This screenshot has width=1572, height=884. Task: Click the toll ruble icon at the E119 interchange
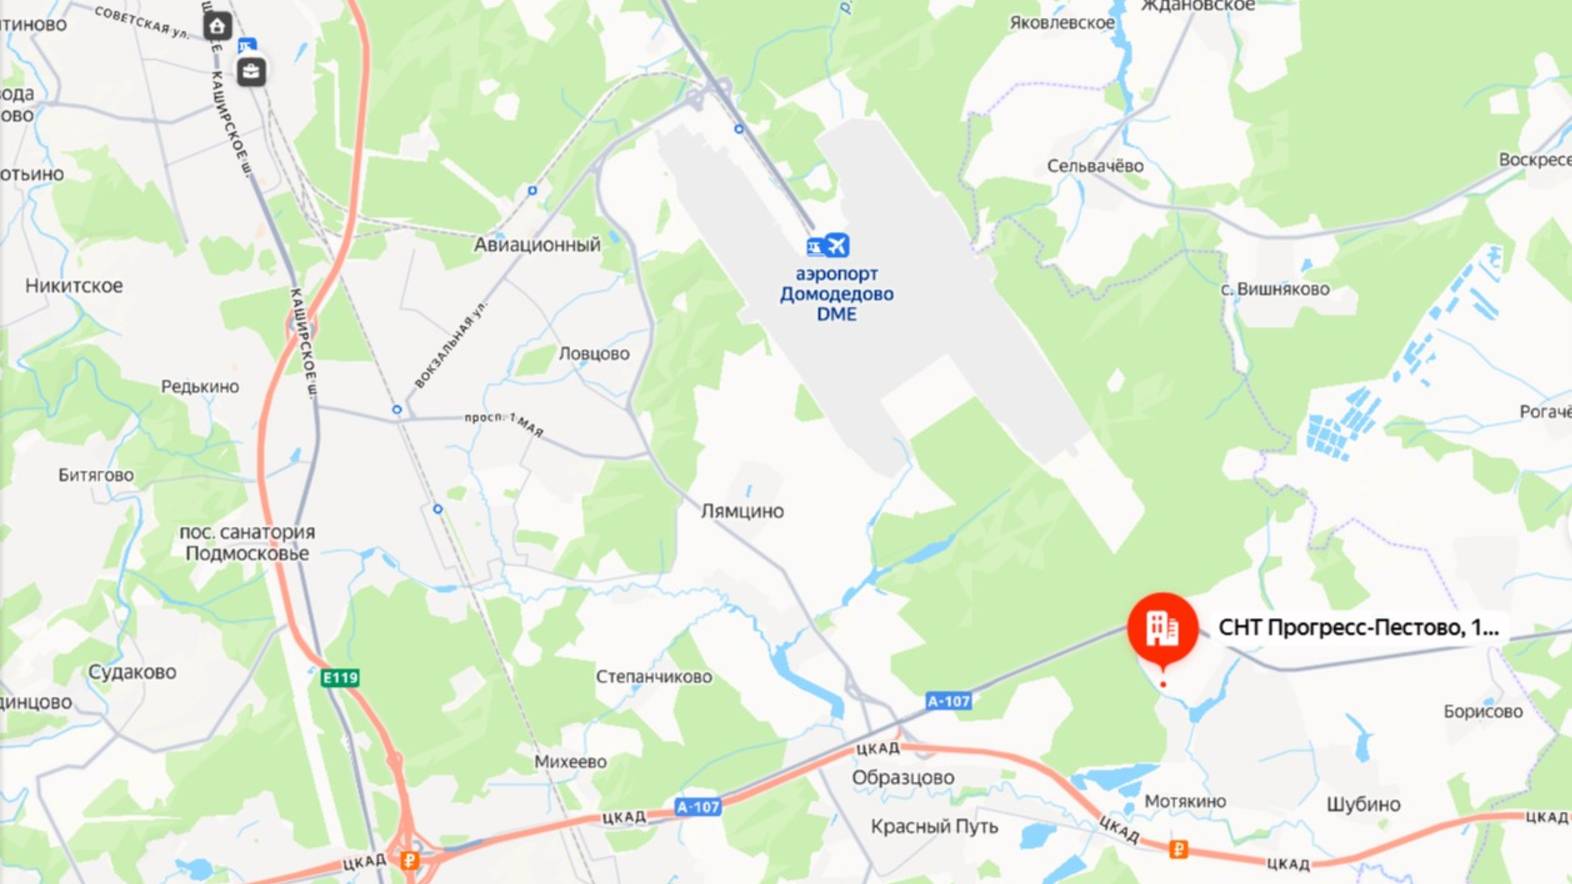pos(409,859)
